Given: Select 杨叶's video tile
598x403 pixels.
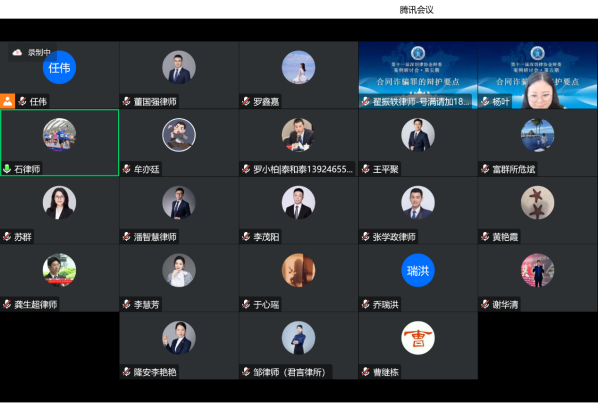Looking at the screenshot, I should pos(537,75).
